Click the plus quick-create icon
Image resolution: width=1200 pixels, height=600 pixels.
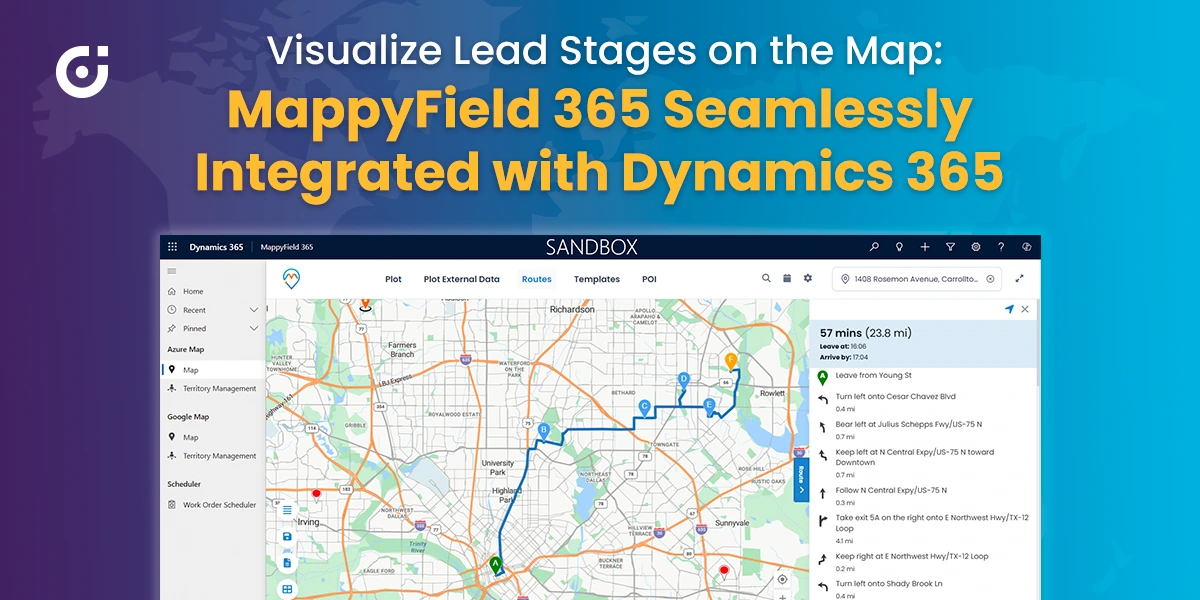[925, 247]
